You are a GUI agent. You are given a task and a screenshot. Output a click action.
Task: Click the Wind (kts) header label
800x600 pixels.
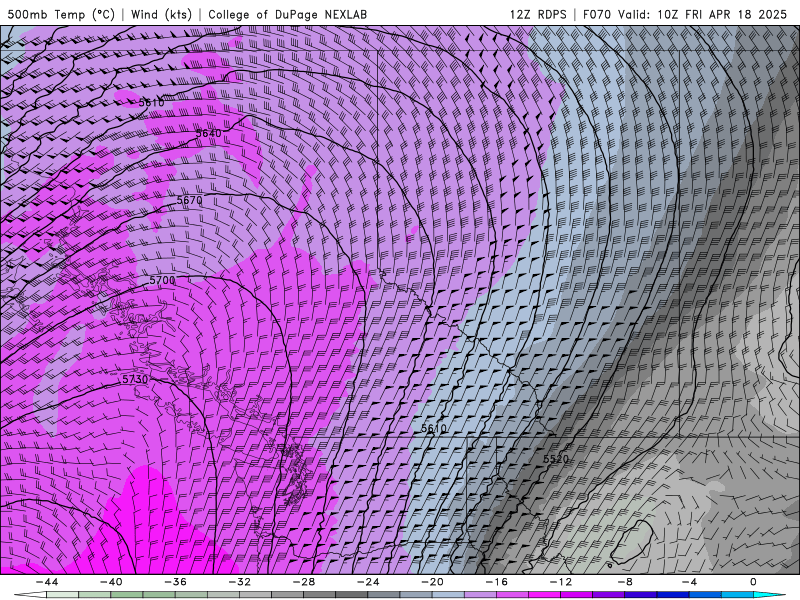[161, 14]
